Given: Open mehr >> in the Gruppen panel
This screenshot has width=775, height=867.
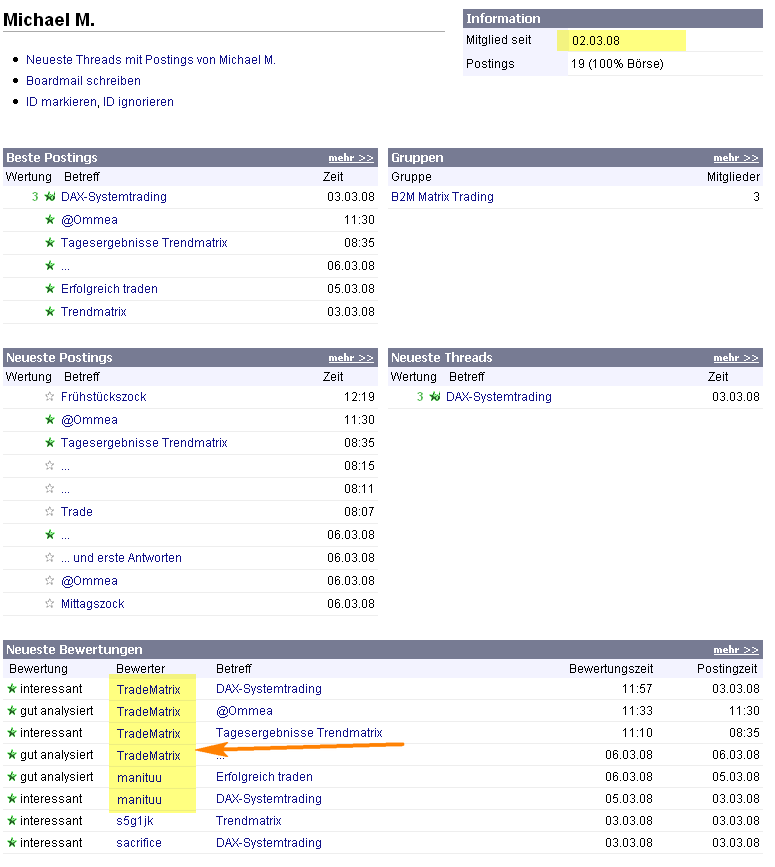Looking at the screenshot, I should (x=737, y=157).
